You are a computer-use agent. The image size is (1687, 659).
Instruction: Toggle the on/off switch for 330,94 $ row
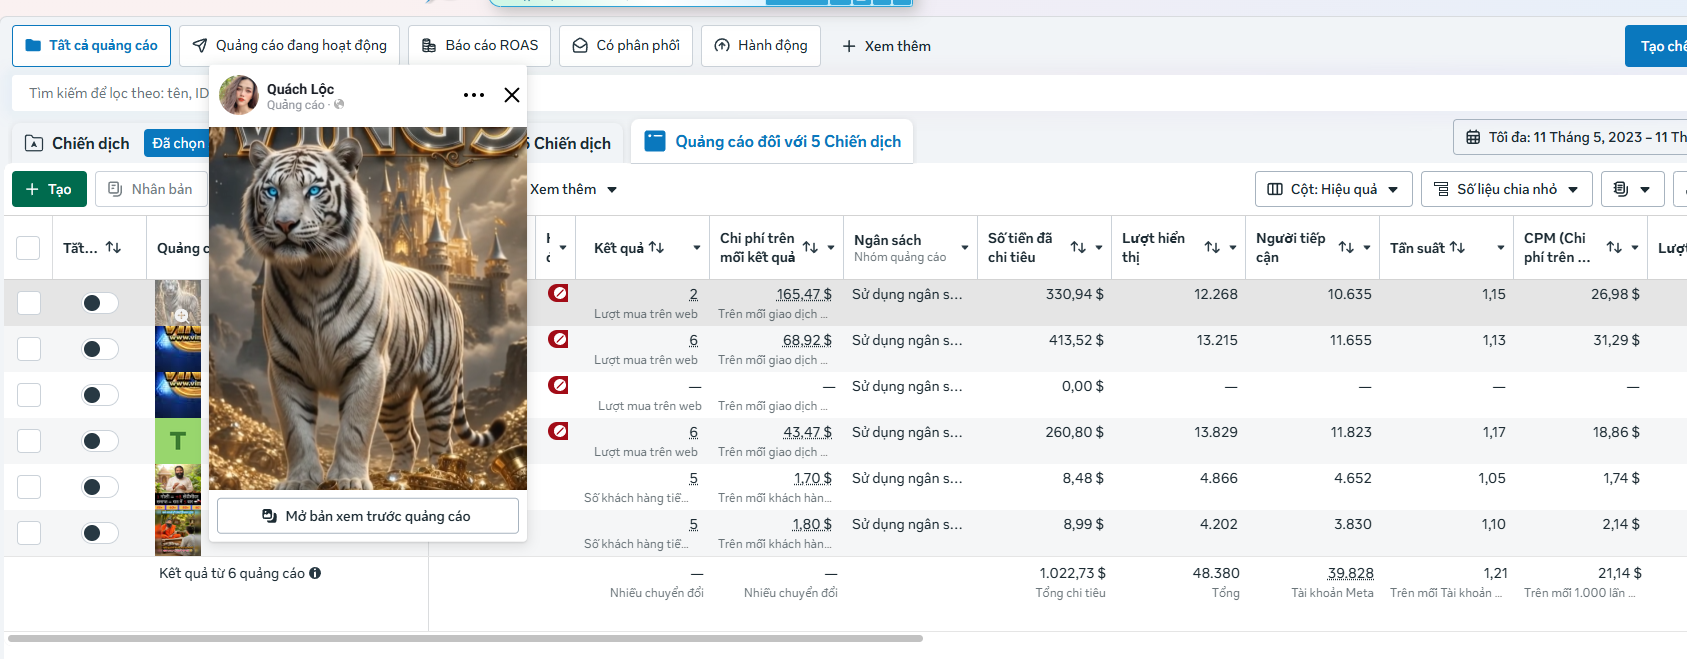[100, 303]
